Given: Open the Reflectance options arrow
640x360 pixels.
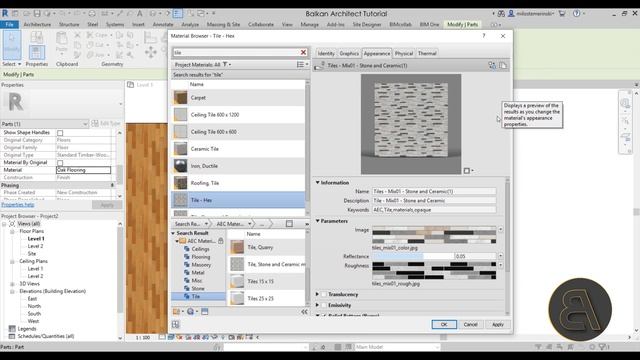Looking at the screenshot, I should click(500, 256).
